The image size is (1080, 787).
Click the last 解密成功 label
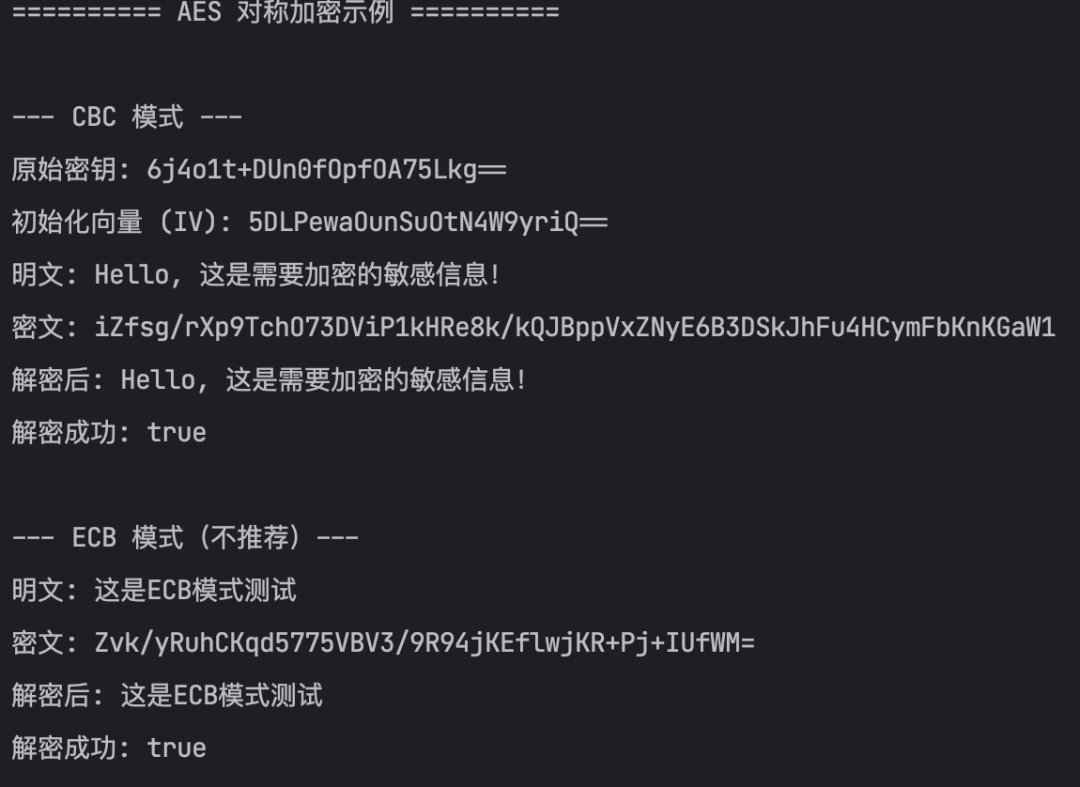pos(65,748)
